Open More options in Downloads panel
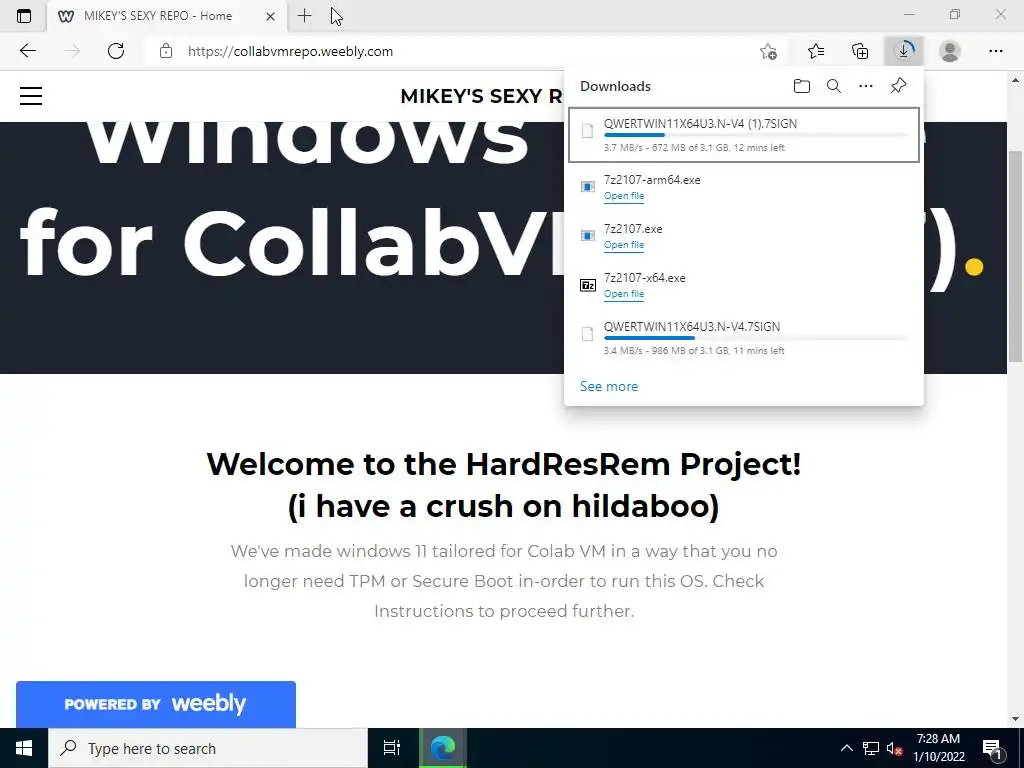 point(866,86)
